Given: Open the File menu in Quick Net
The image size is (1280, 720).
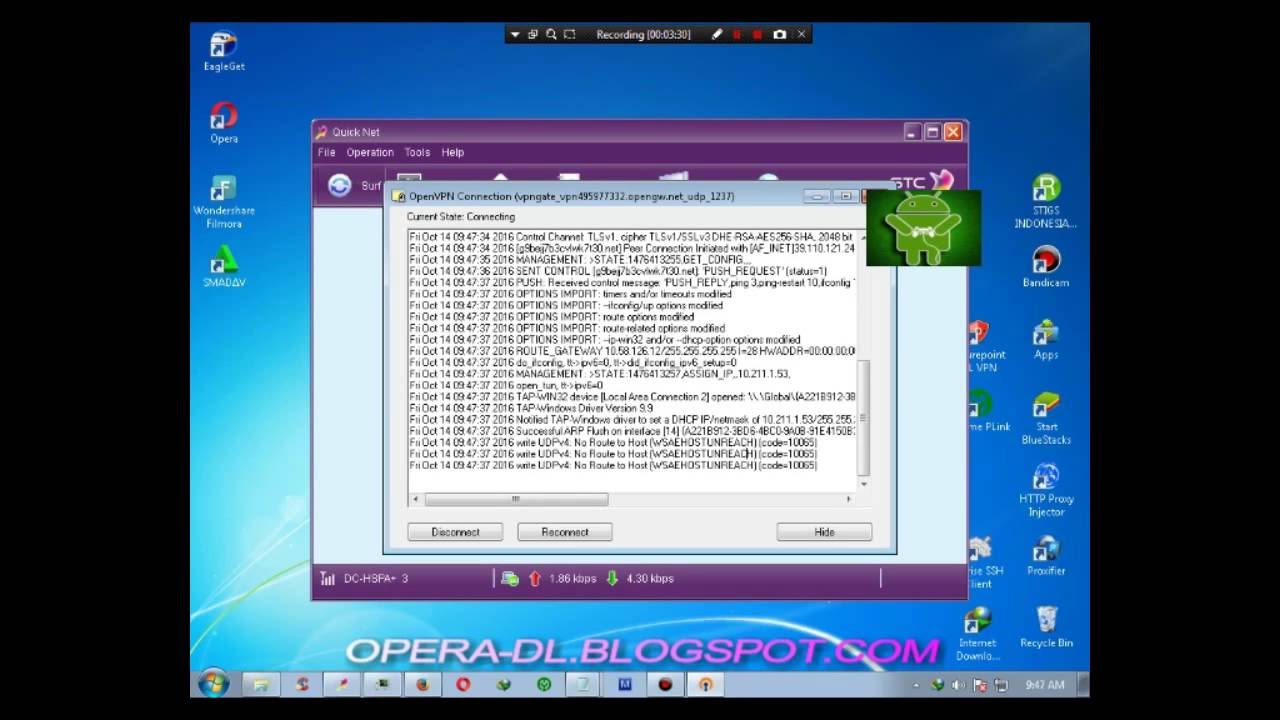Looking at the screenshot, I should click(327, 152).
